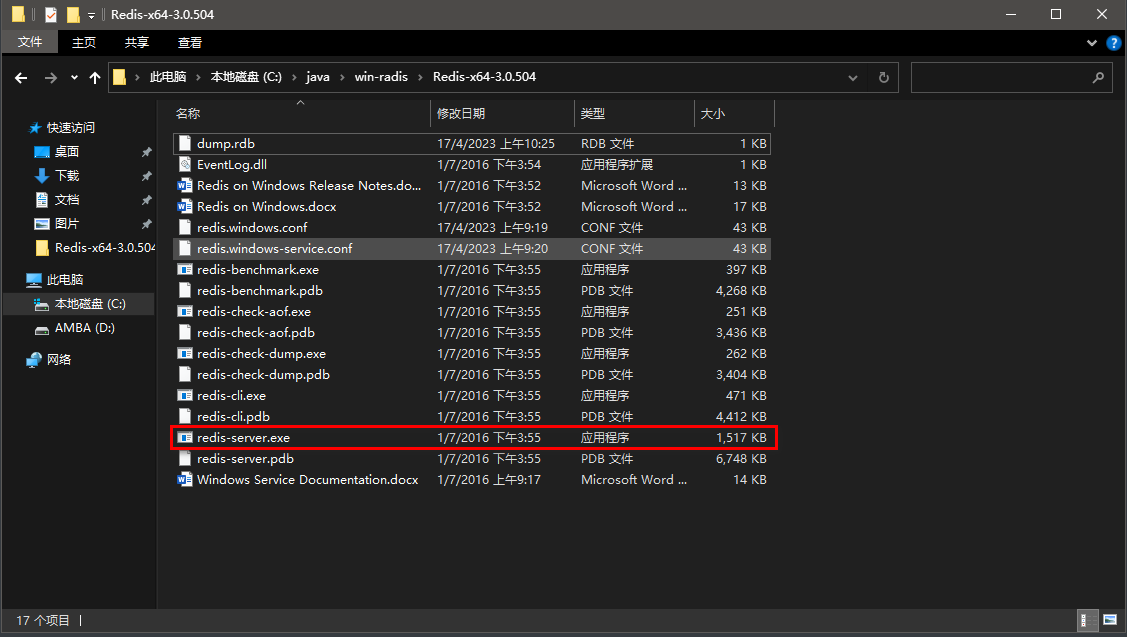Screen dimensions: 1127x637
Task: Click the win-radis breadcrumb segment
Action: pyautogui.click(x=381, y=77)
